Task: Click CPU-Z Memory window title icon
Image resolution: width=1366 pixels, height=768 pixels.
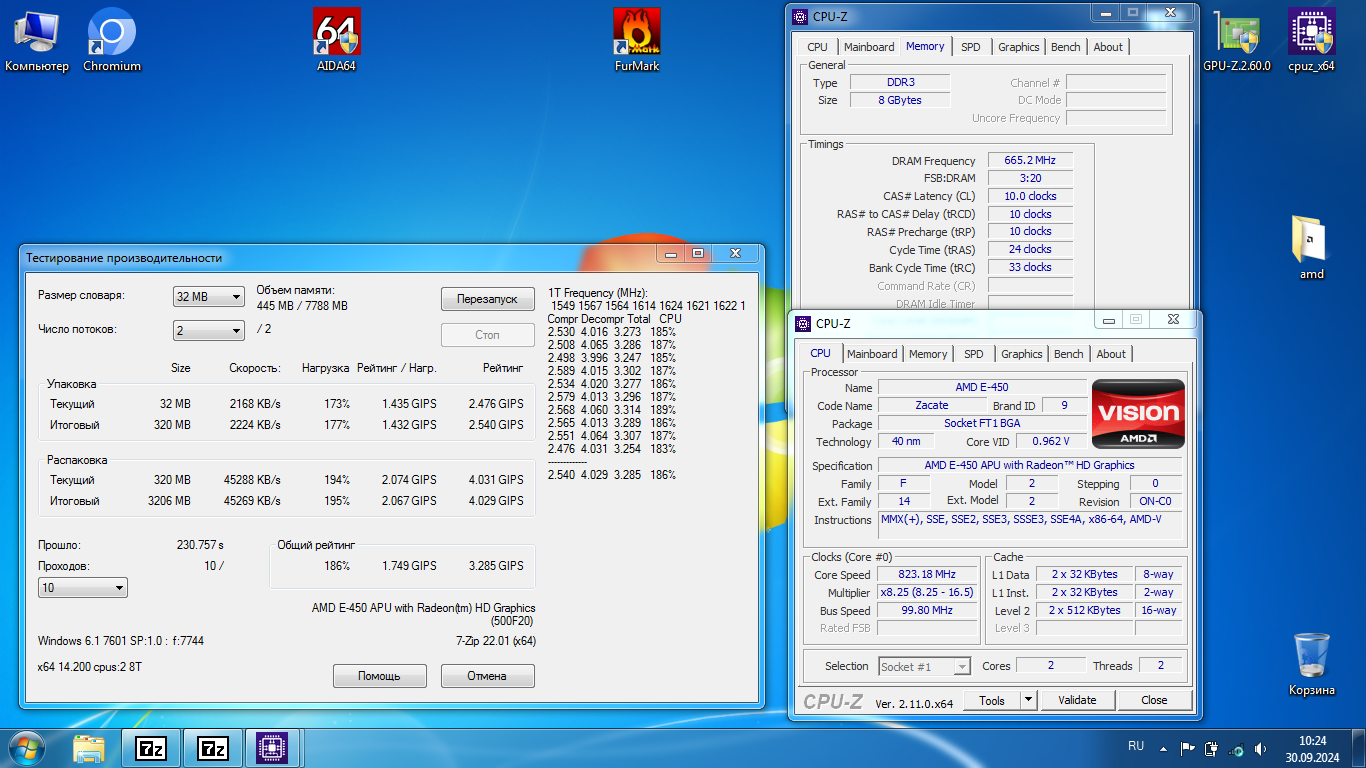Action: [x=800, y=16]
